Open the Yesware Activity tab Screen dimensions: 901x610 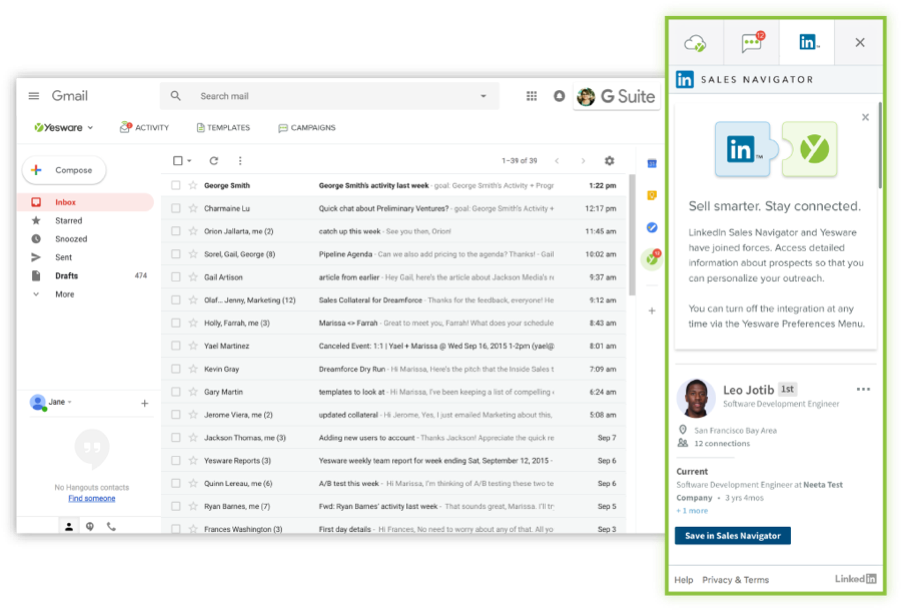[144, 128]
